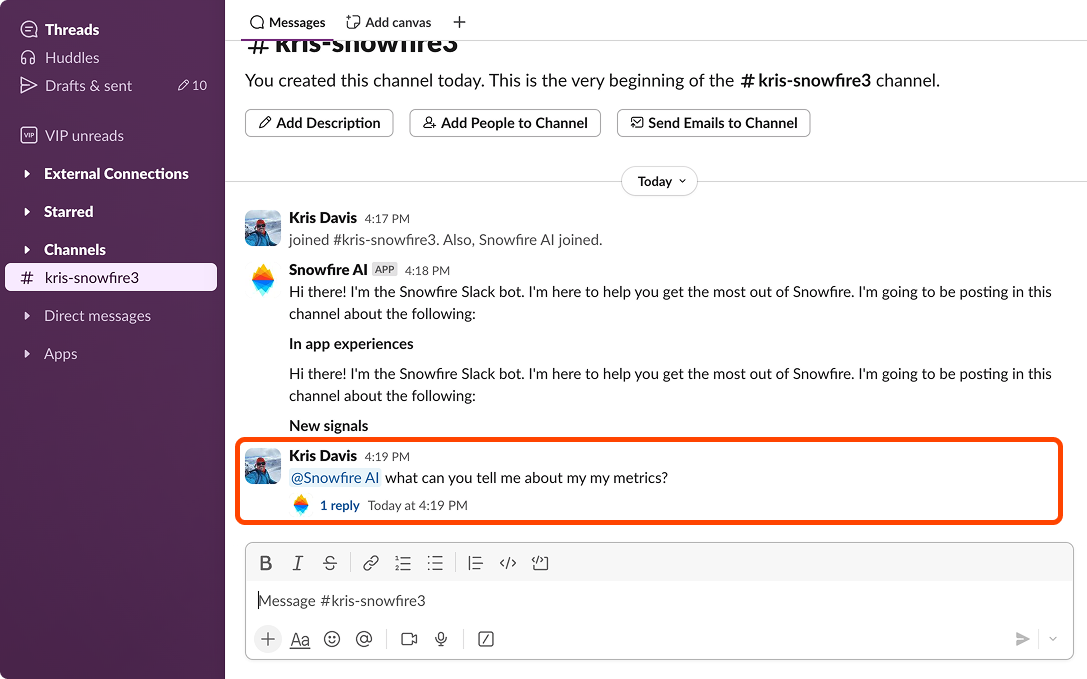The image size is (1087, 679).
Task: Open schedule send options arrow
Action: (x=1053, y=639)
